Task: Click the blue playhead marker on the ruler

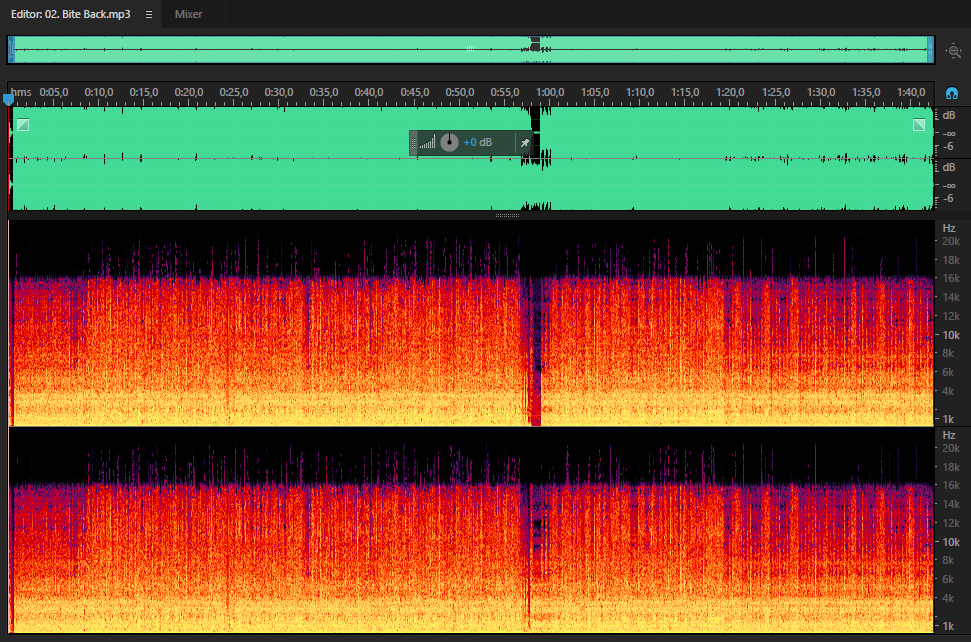Action: [9, 99]
